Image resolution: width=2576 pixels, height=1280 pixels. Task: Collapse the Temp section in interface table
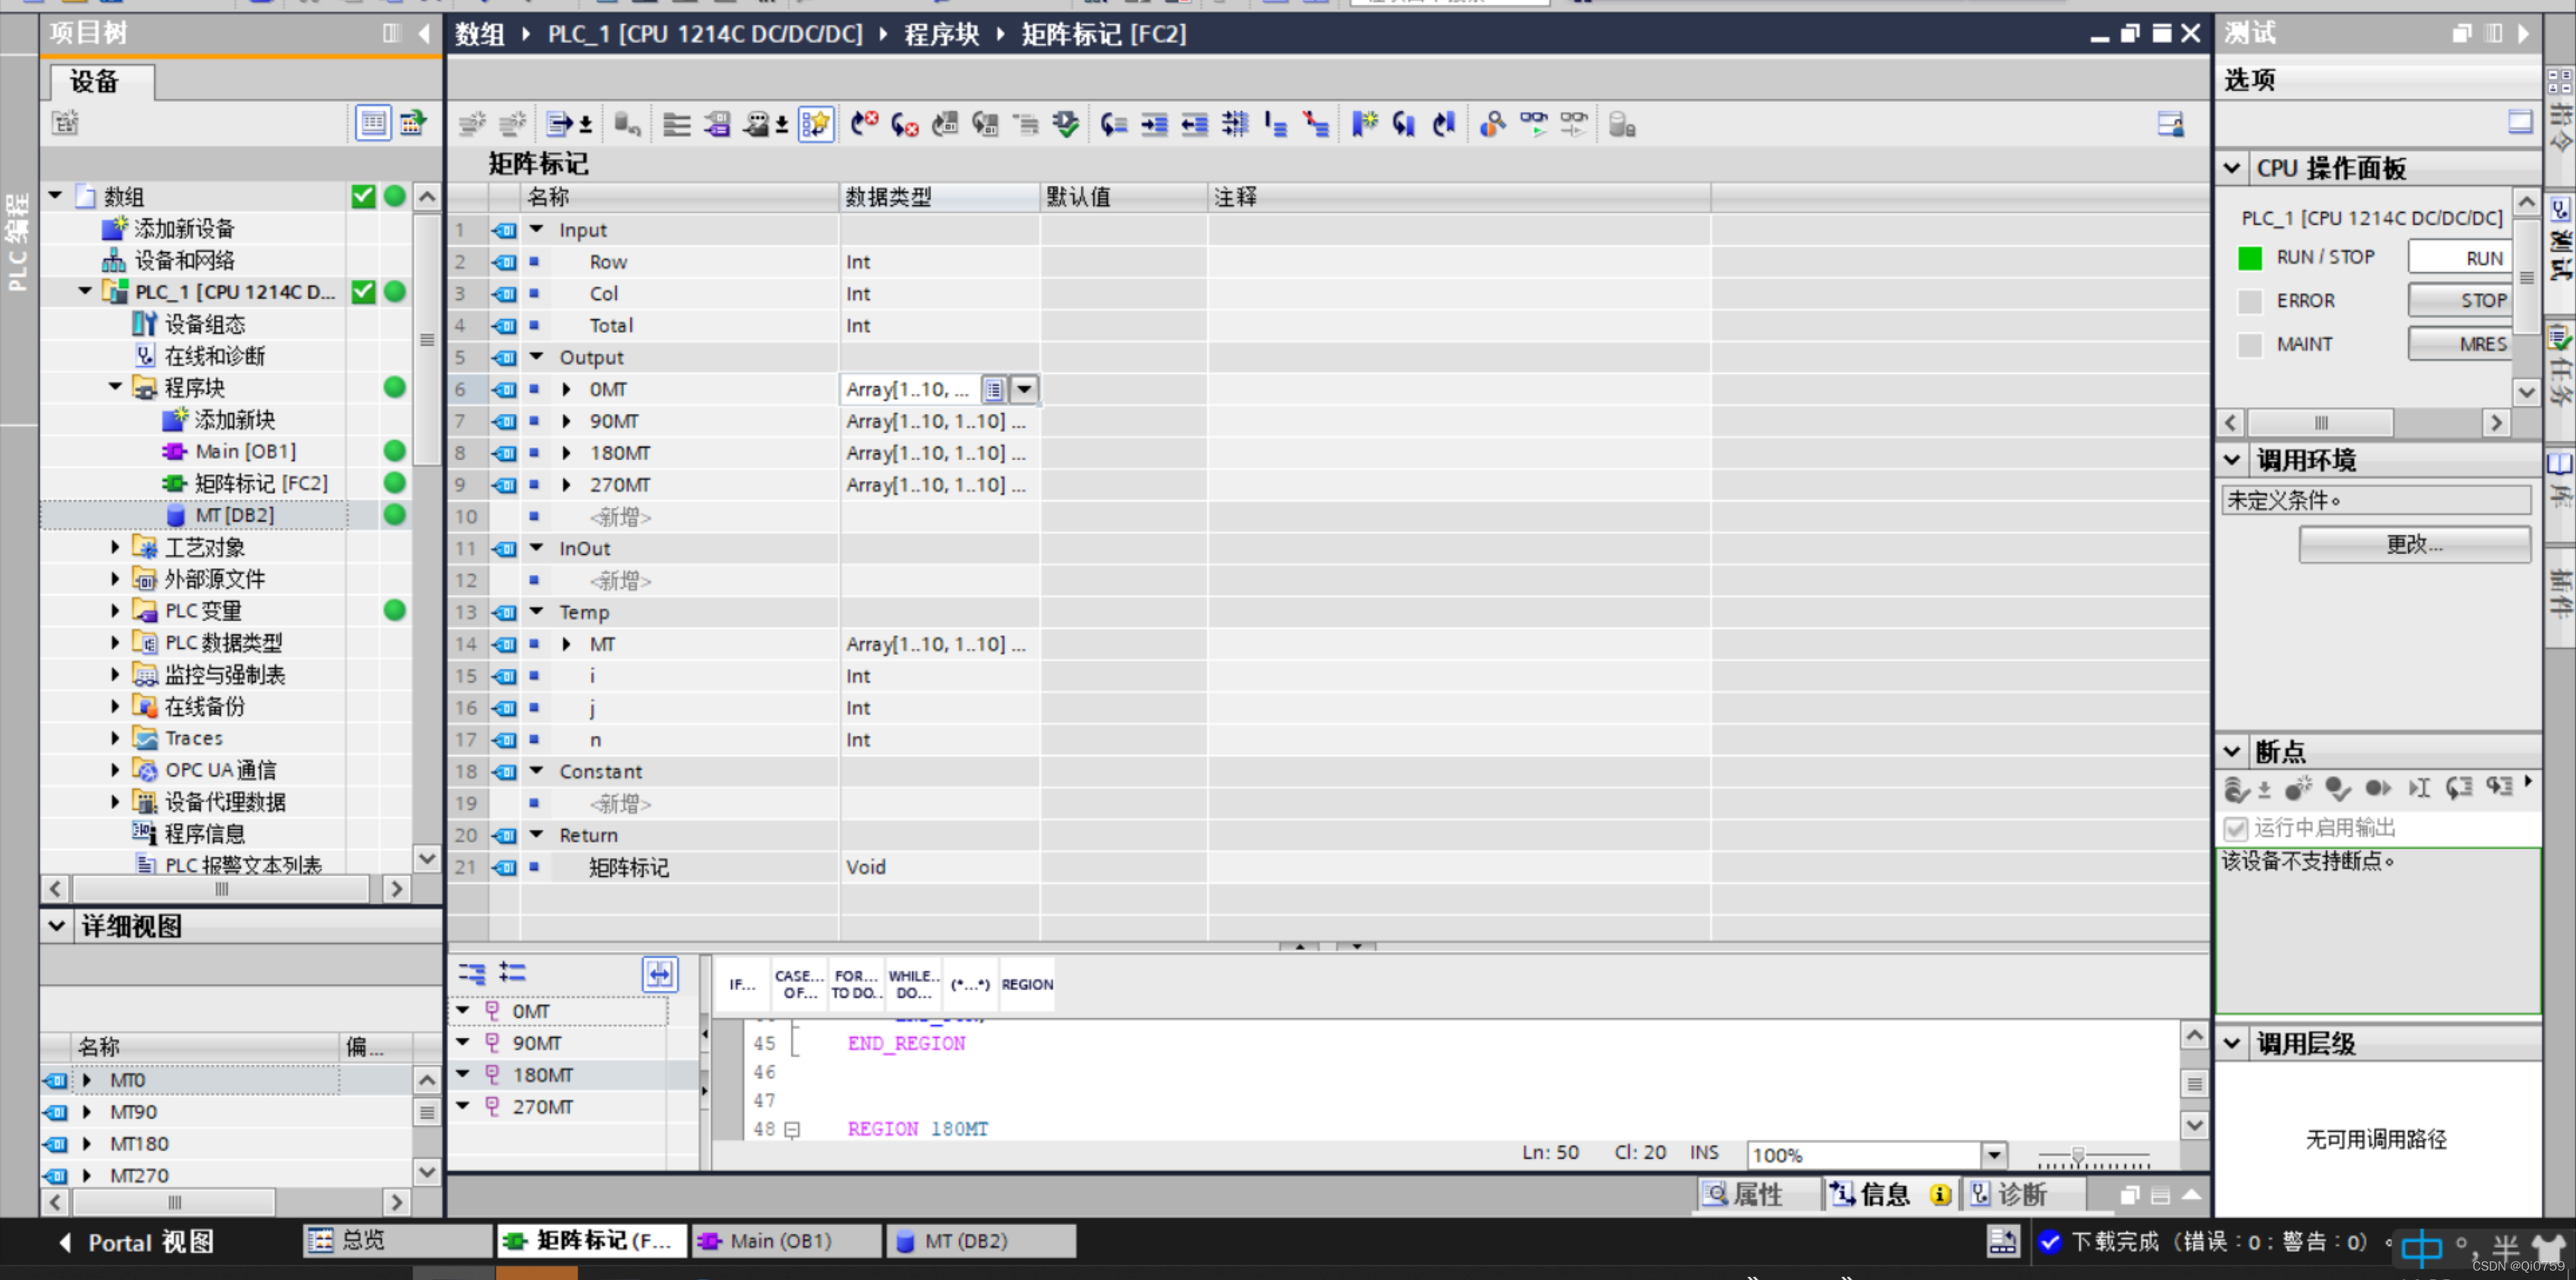[537, 611]
